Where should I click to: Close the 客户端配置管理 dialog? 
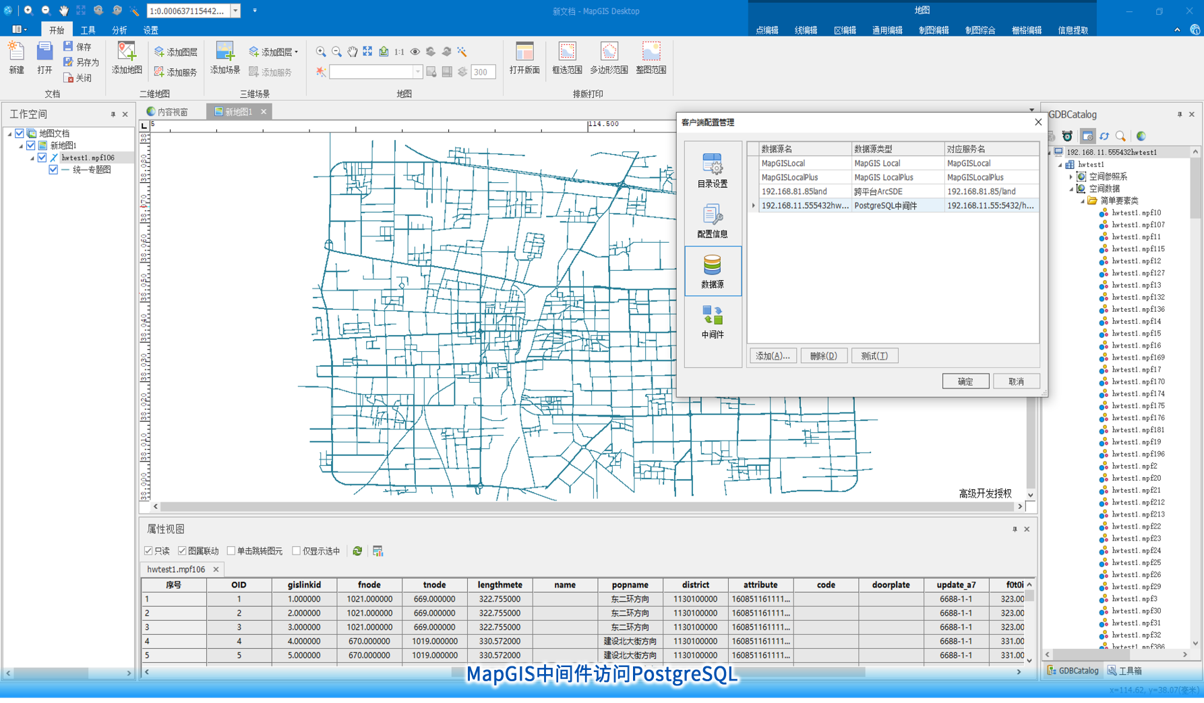[x=1038, y=122]
